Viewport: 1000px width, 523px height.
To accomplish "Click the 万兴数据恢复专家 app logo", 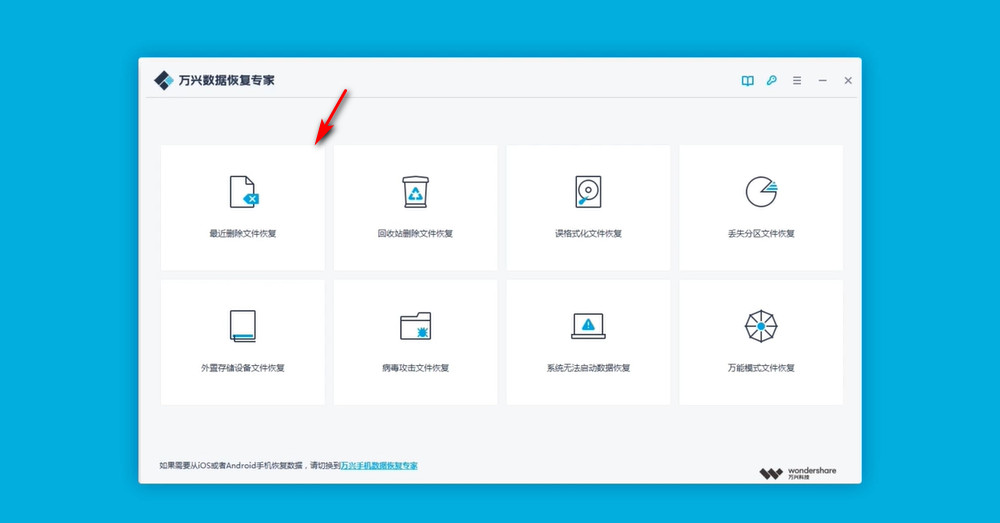I will (x=164, y=80).
